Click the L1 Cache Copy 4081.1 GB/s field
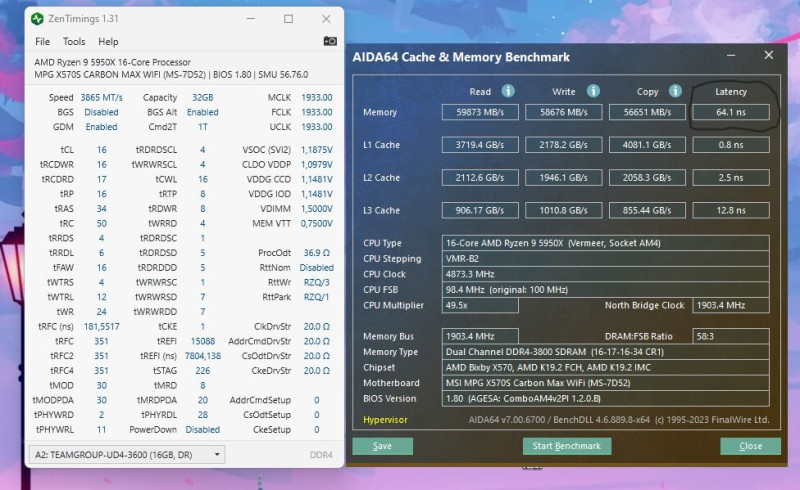This screenshot has width=800, height=490. pos(647,145)
